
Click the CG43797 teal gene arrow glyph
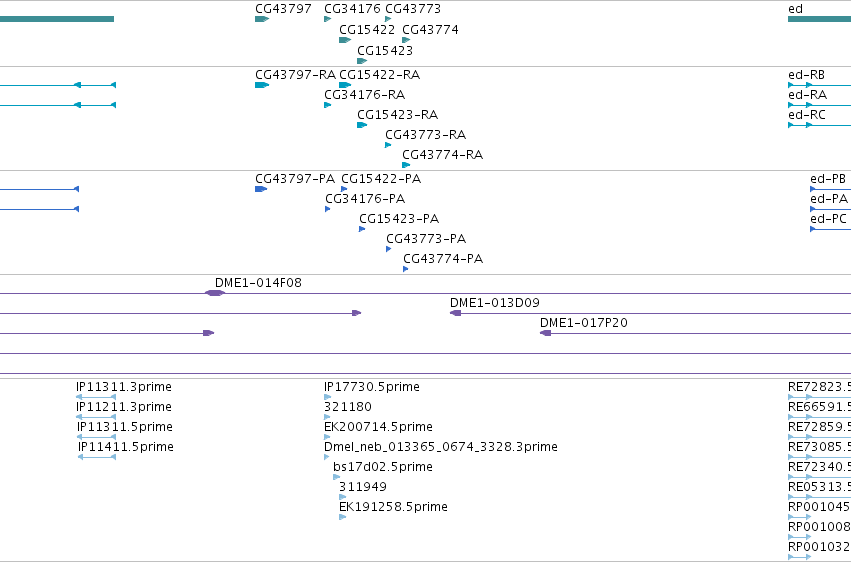(262, 19)
